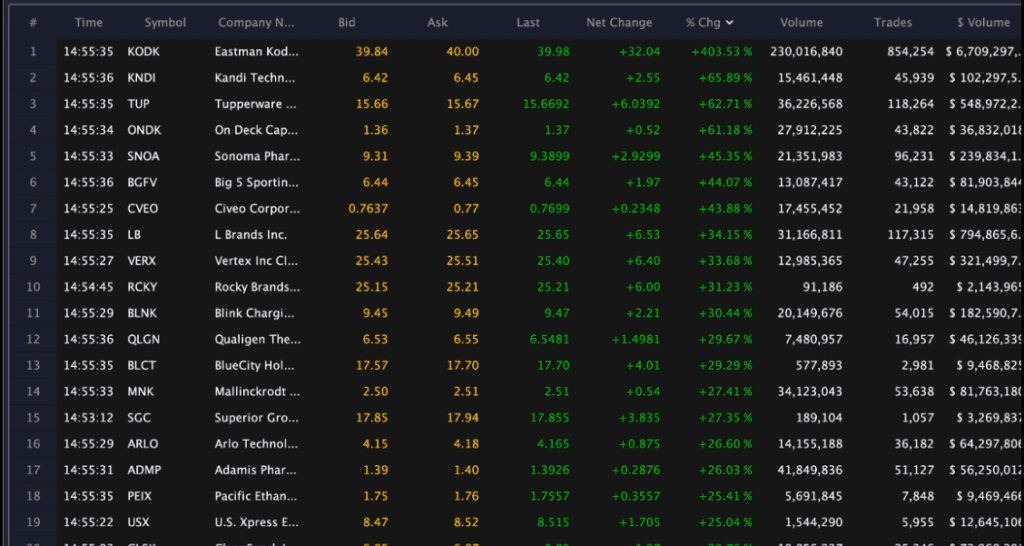Select the QLGN symbol
Screen dimensions: 1024x546
tap(143, 339)
